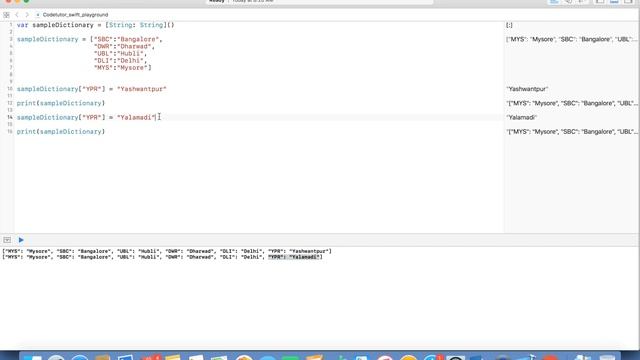The height and width of the screenshot is (360, 640).
Task: Click the "Yalamadi" assignment code line
Action: click(86, 118)
